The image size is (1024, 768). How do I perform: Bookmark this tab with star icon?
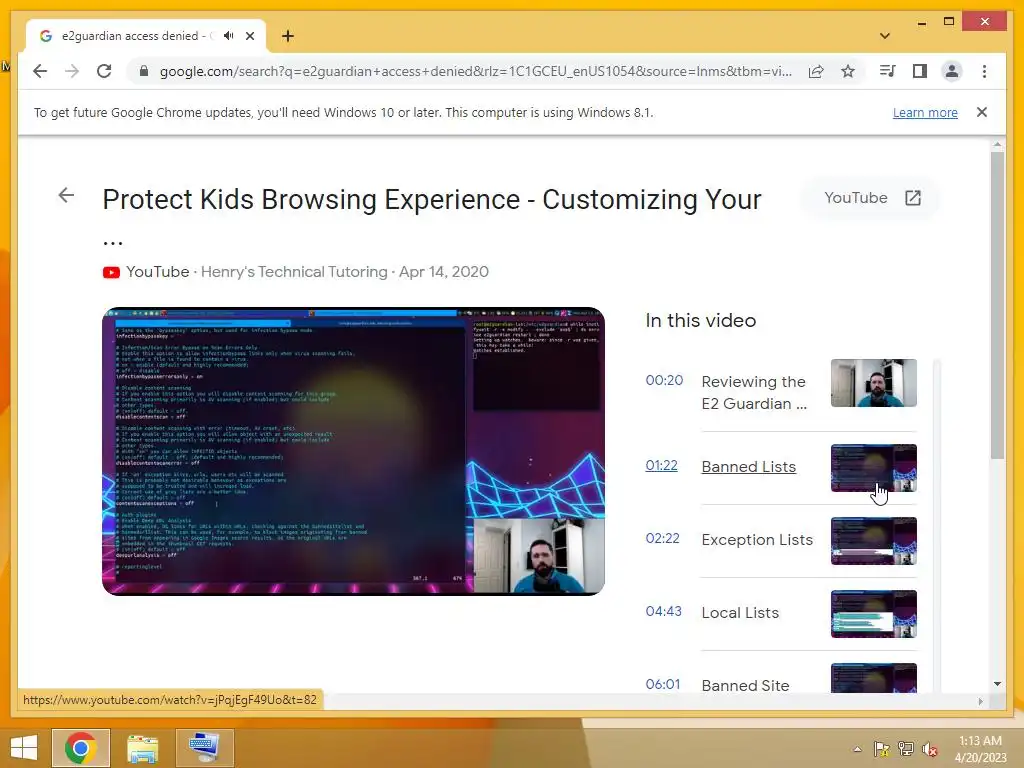point(848,71)
